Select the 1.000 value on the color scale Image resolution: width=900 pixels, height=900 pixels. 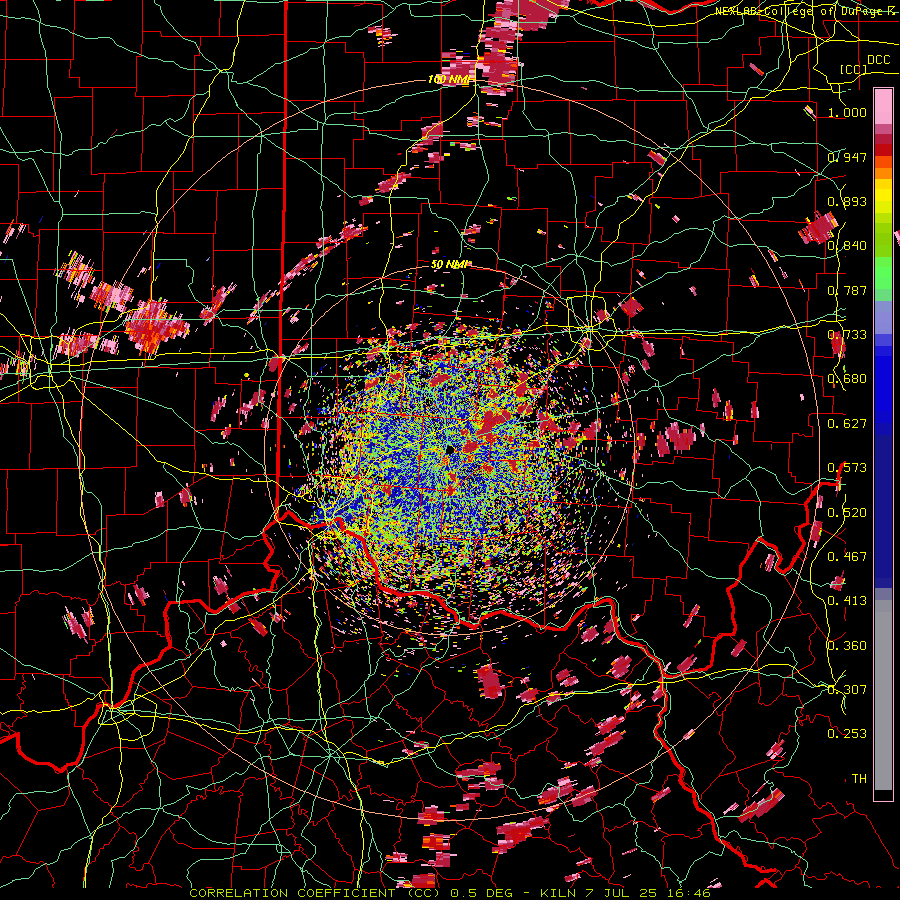click(x=847, y=112)
